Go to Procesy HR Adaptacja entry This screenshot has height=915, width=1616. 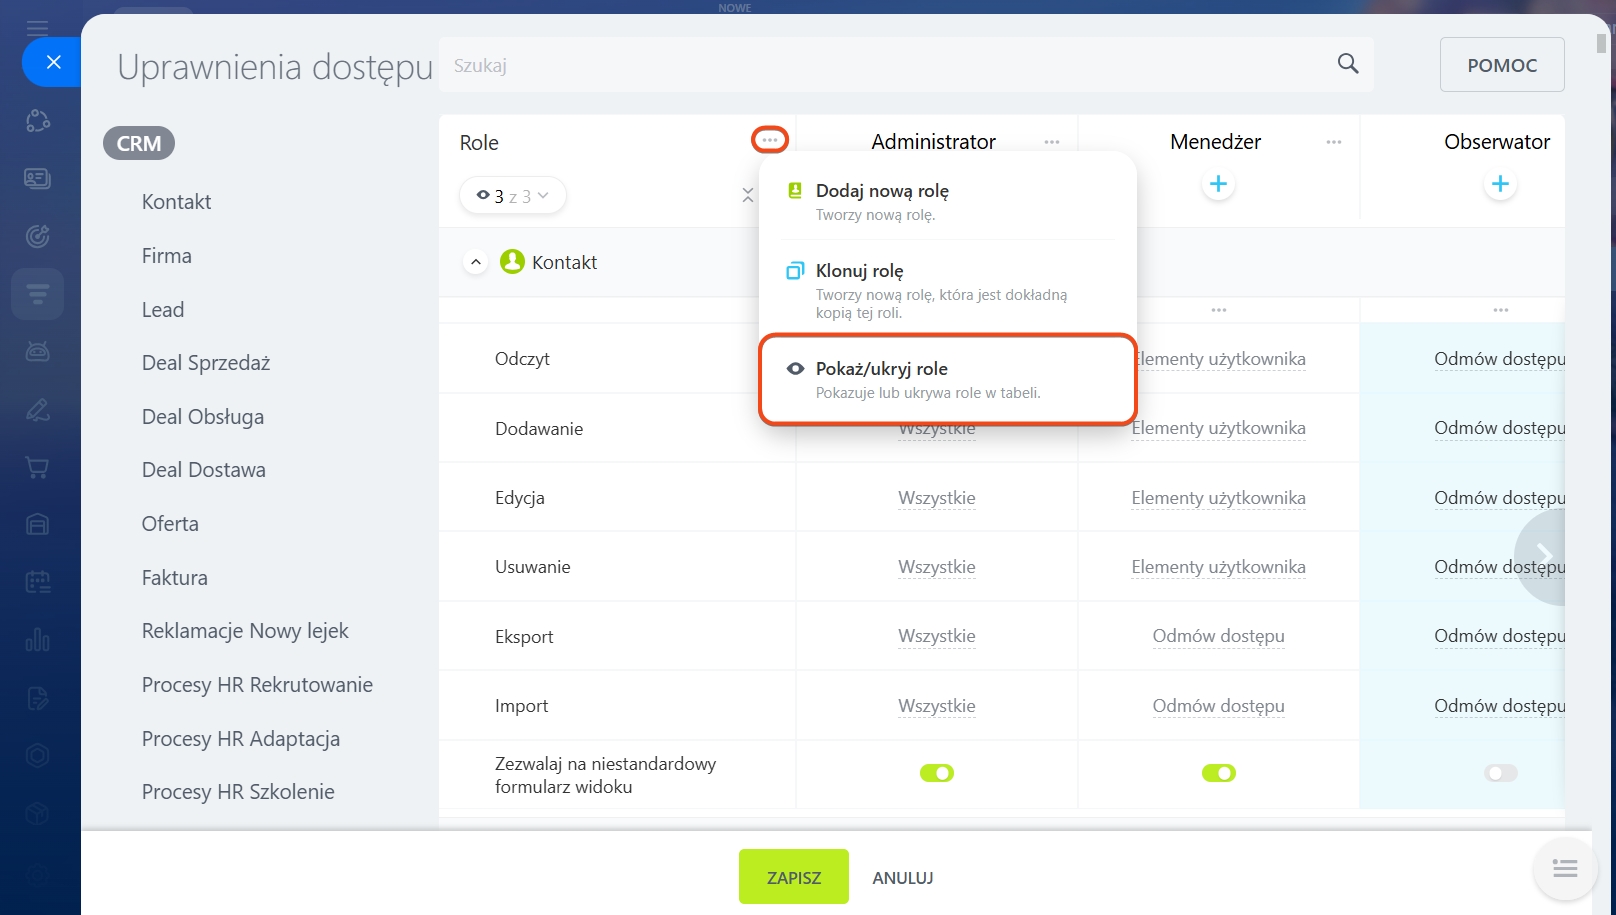[241, 739]
